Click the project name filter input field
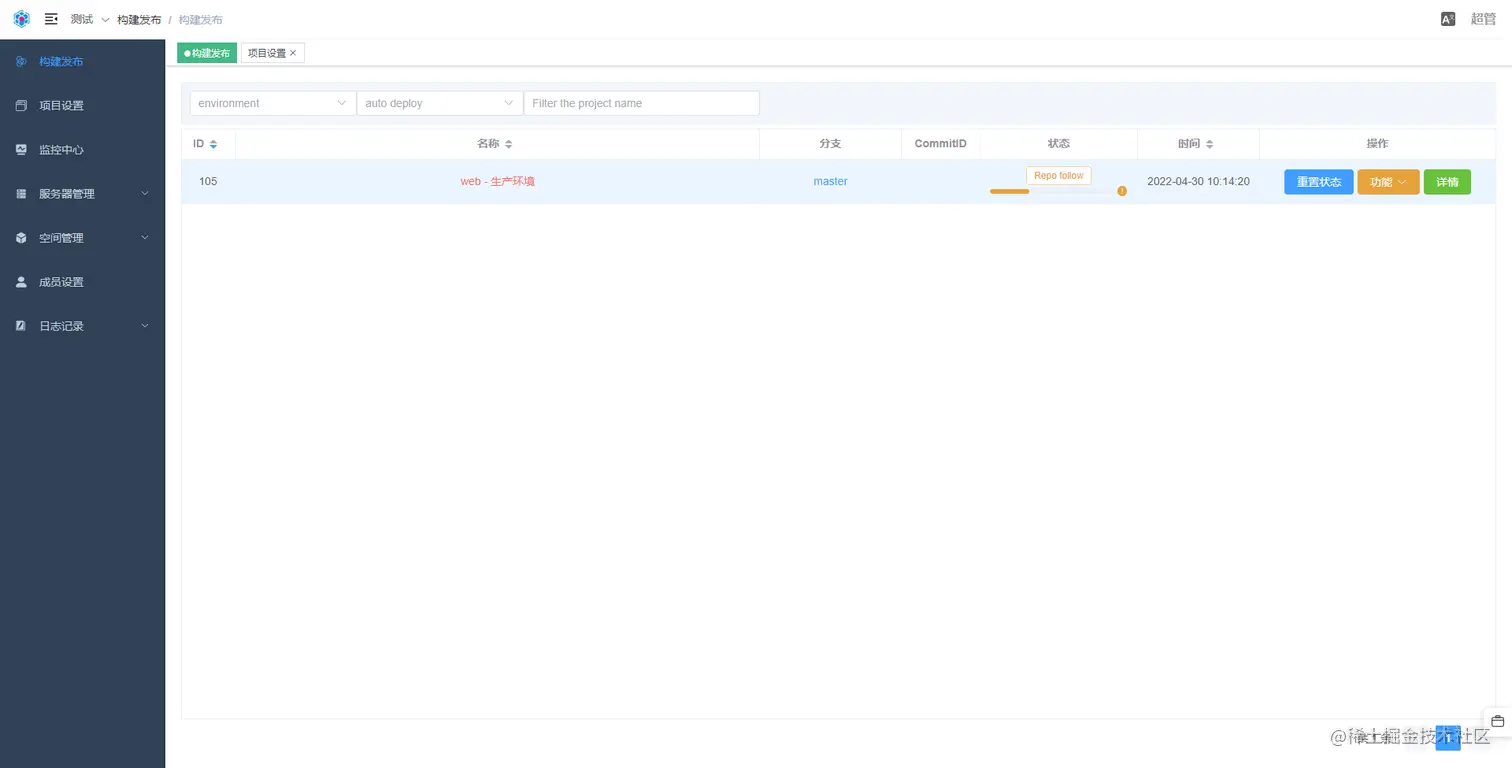Screen dimensions: 1512x768 pos(641,102)
